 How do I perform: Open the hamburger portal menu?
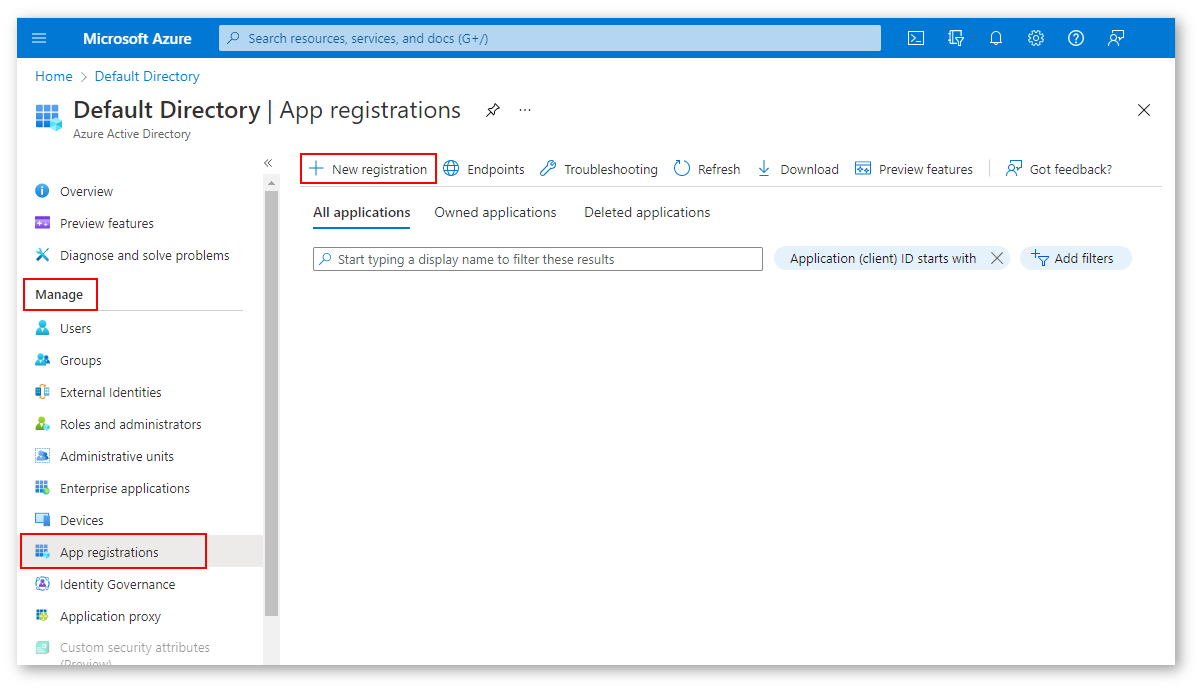click(x=39, y=38)
